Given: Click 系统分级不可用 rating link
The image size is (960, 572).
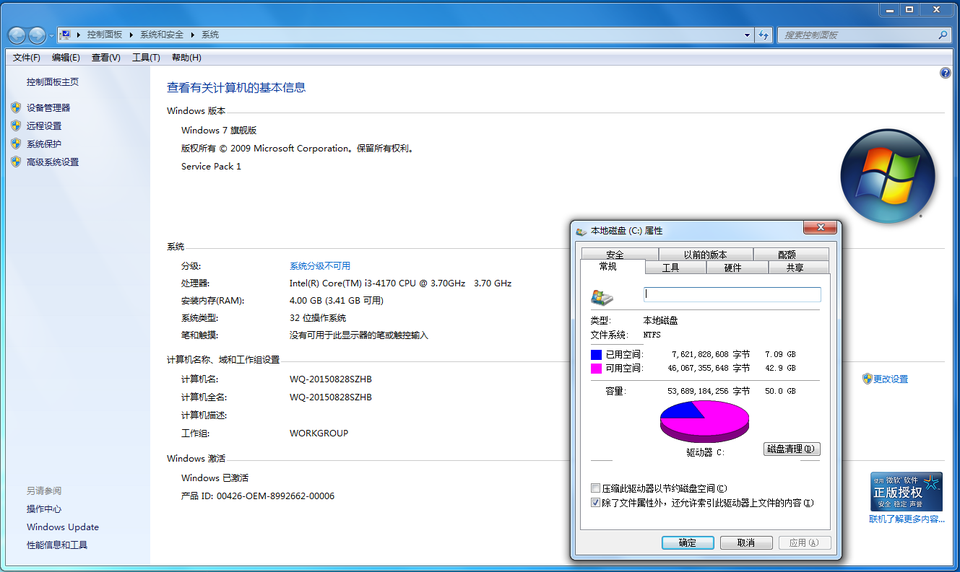Looking at the screenshot, I should point(320,266).
